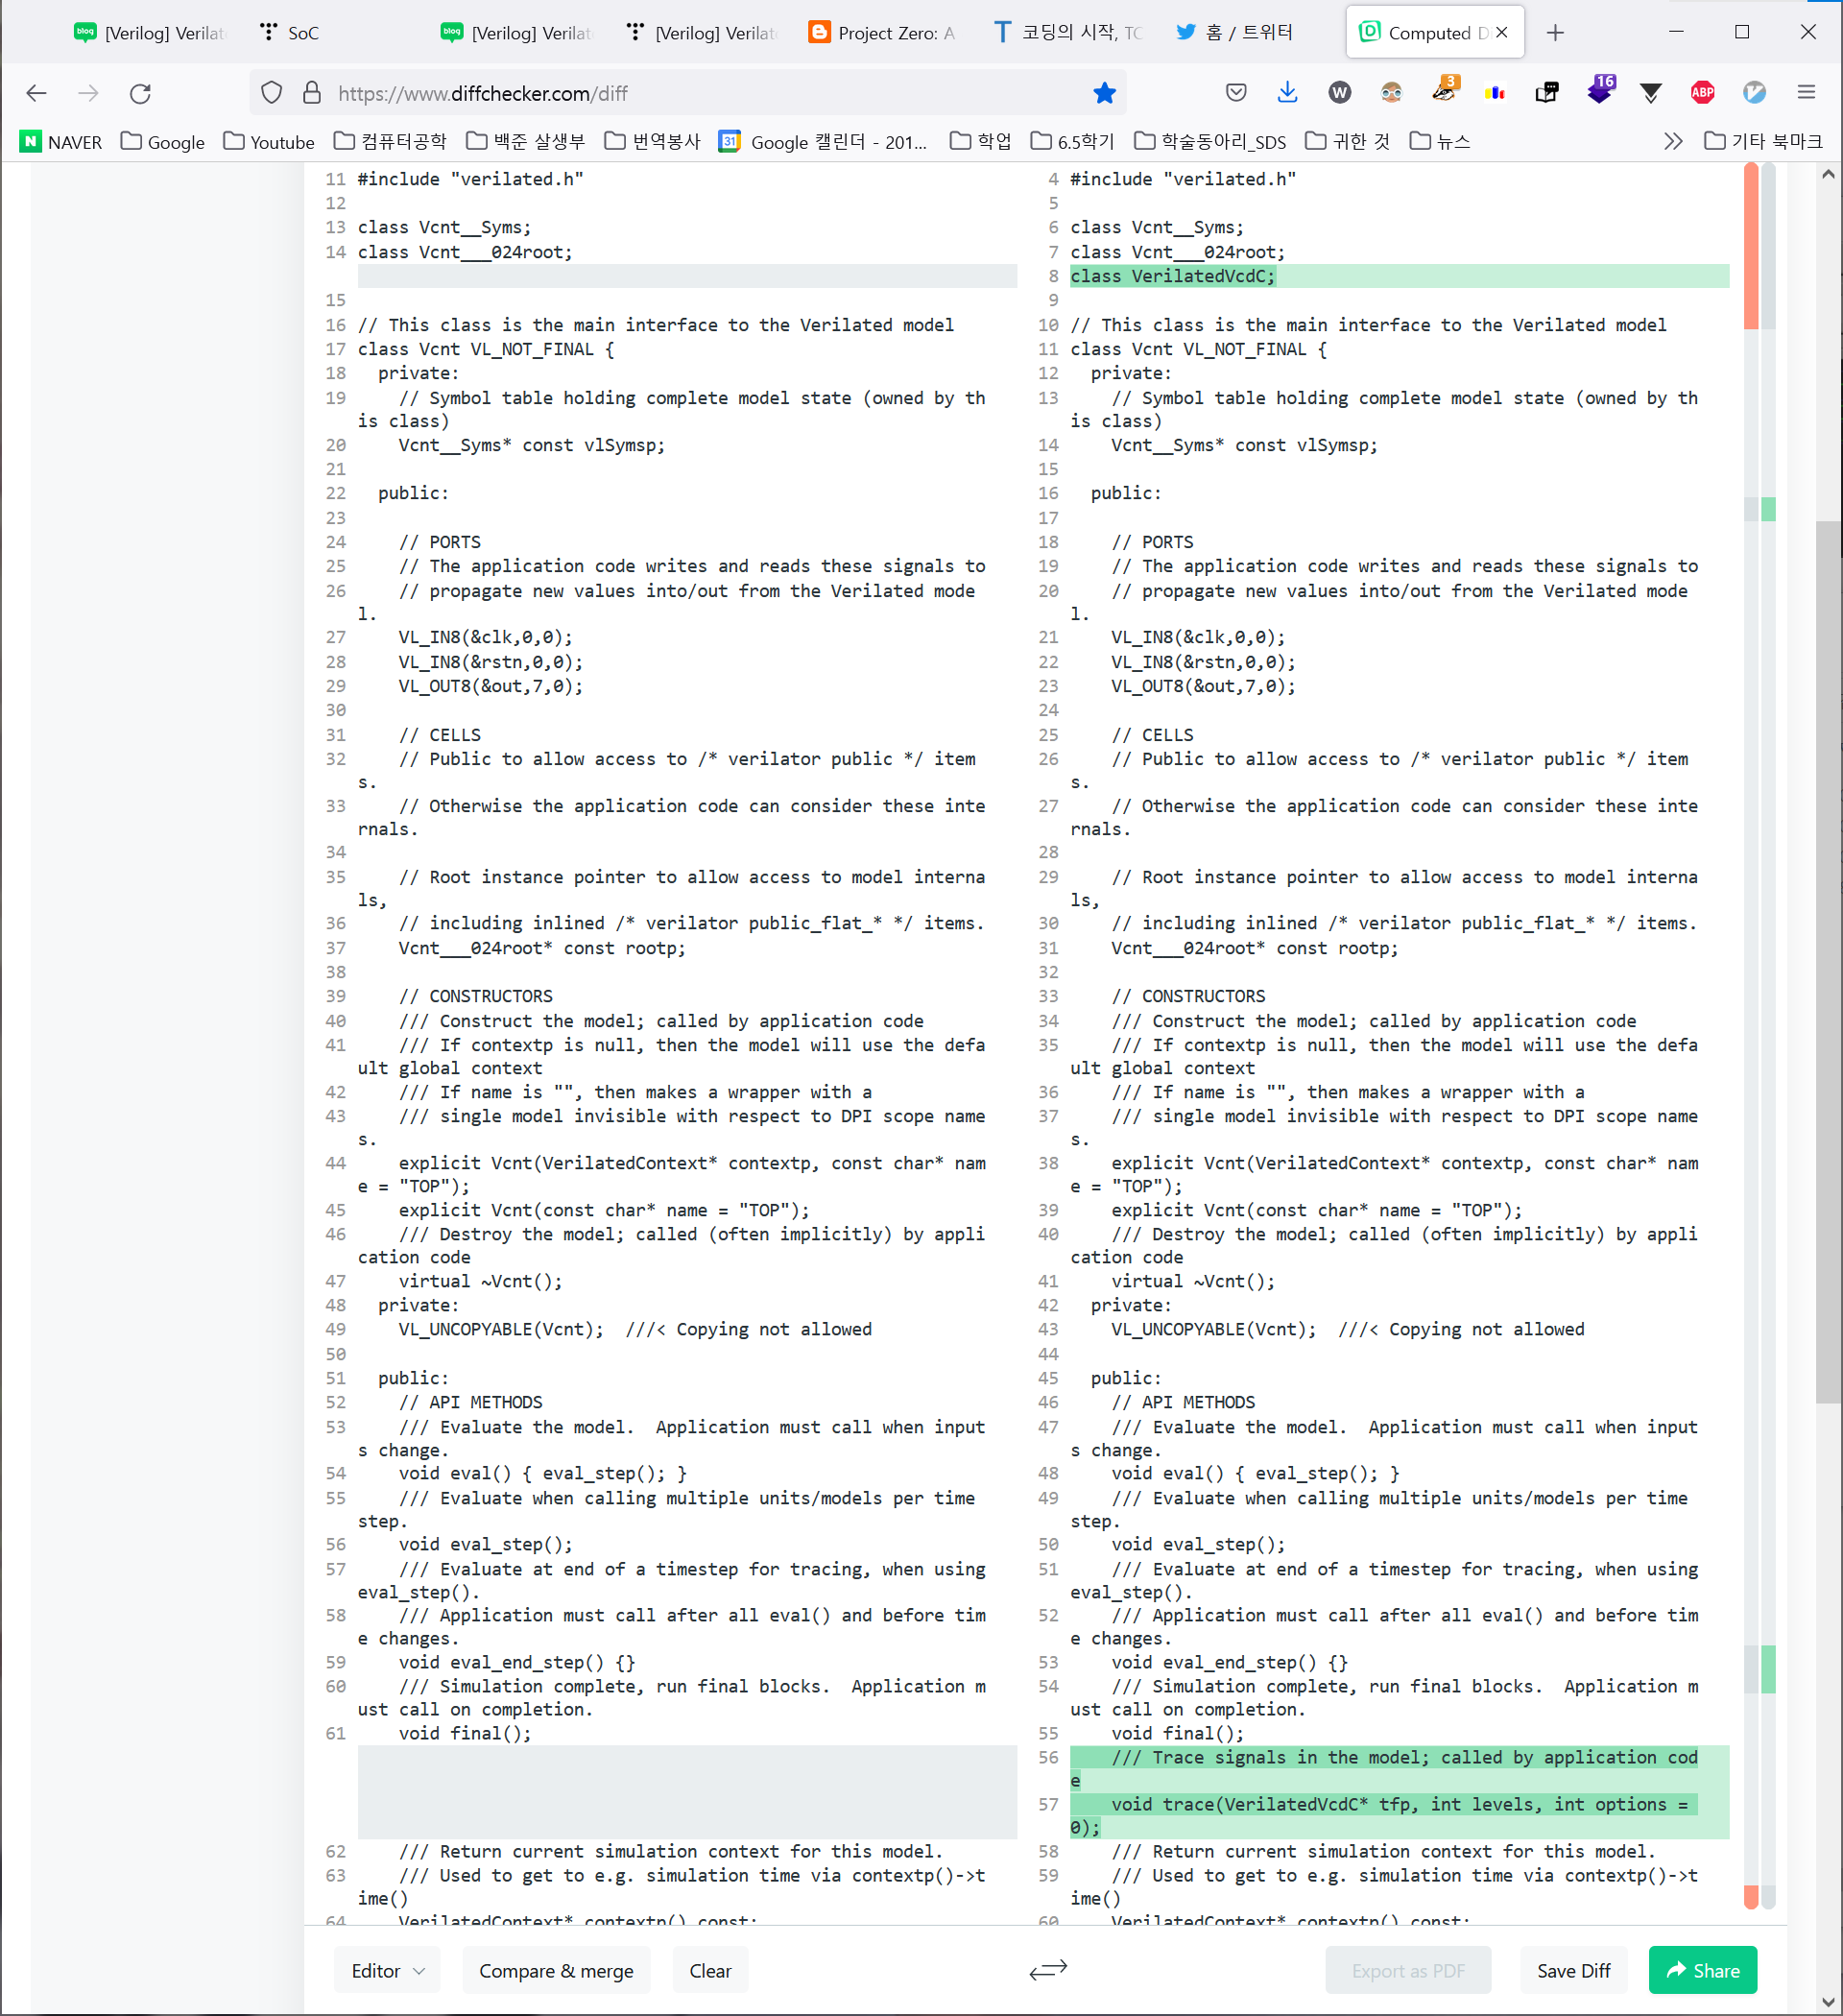
Task: Open the NAVER bookmark
Action: (61, 141)
